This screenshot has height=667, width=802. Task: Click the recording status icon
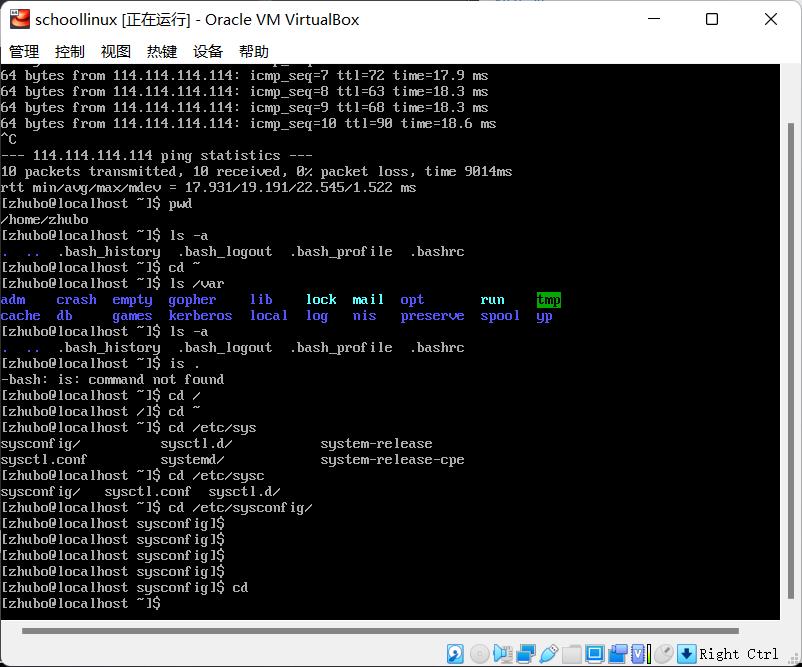point(618,653)
